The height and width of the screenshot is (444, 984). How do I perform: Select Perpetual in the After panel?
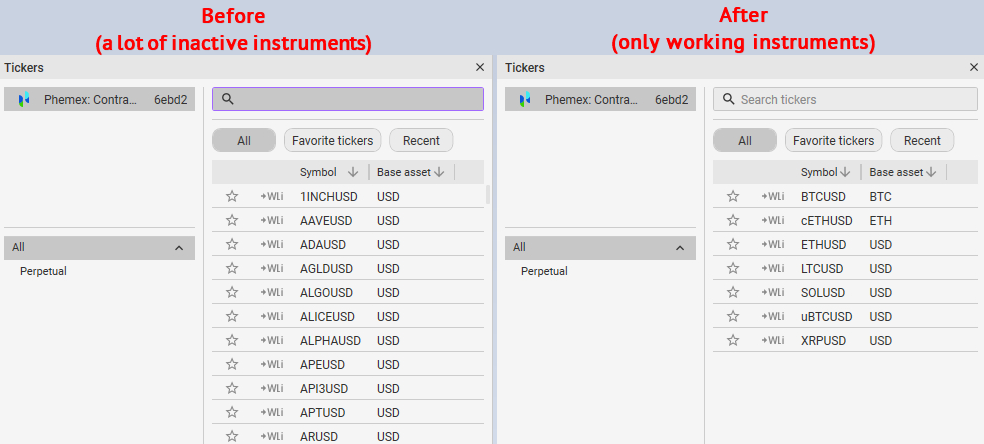(x=544, y=271)
